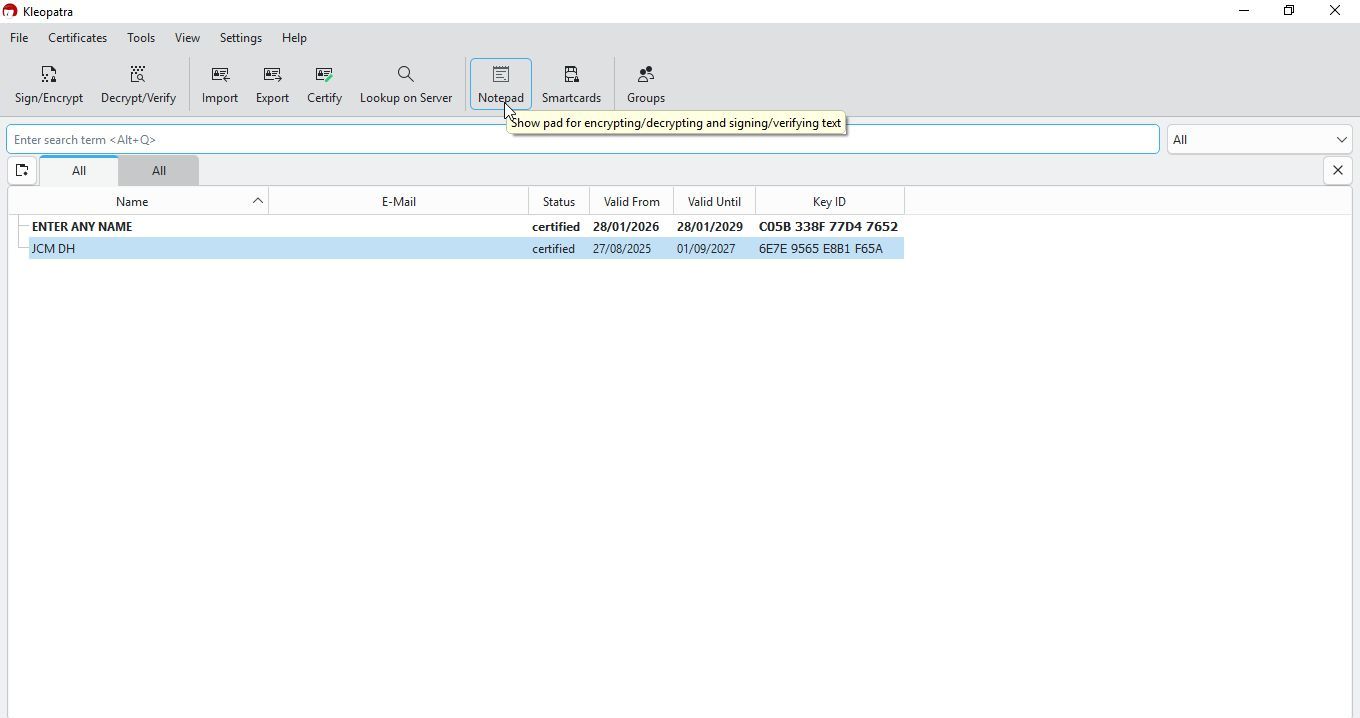1360x718 pixels.
Task: Open the View menu
Action: [x=187, y=38]
